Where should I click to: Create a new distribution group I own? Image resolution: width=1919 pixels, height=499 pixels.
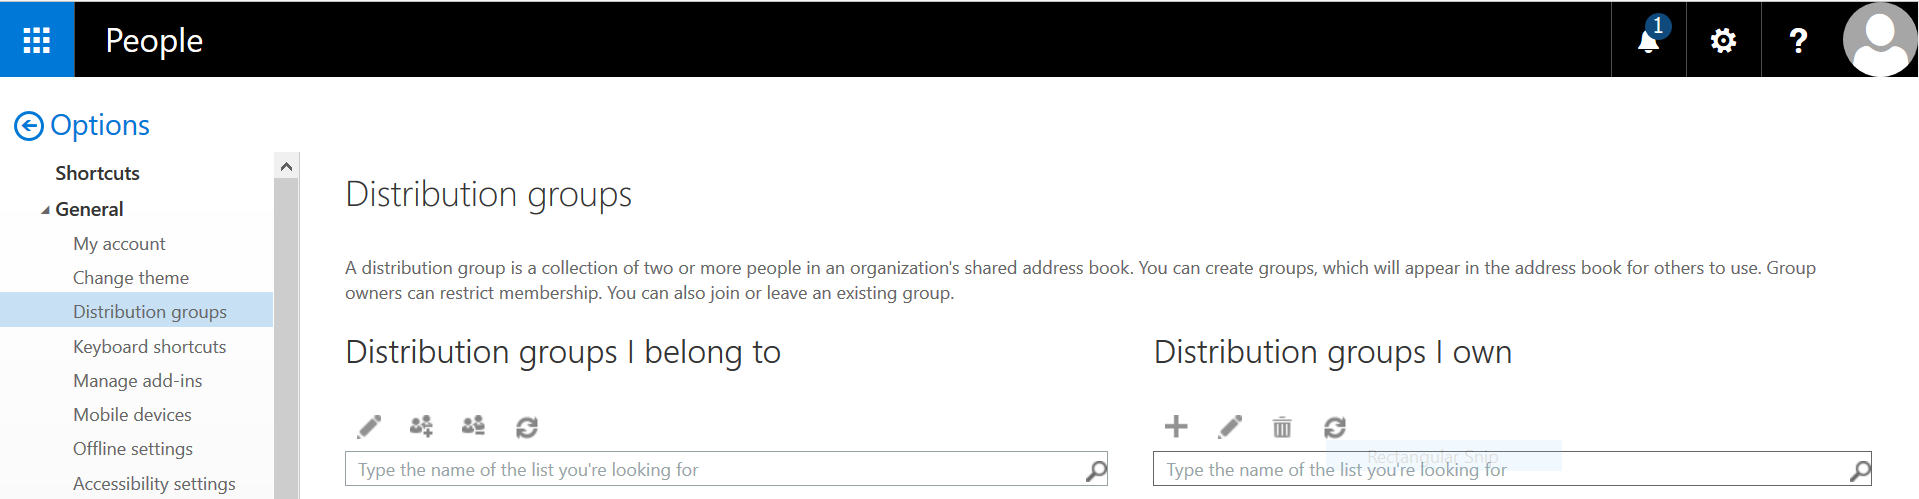pos(1176,427)
